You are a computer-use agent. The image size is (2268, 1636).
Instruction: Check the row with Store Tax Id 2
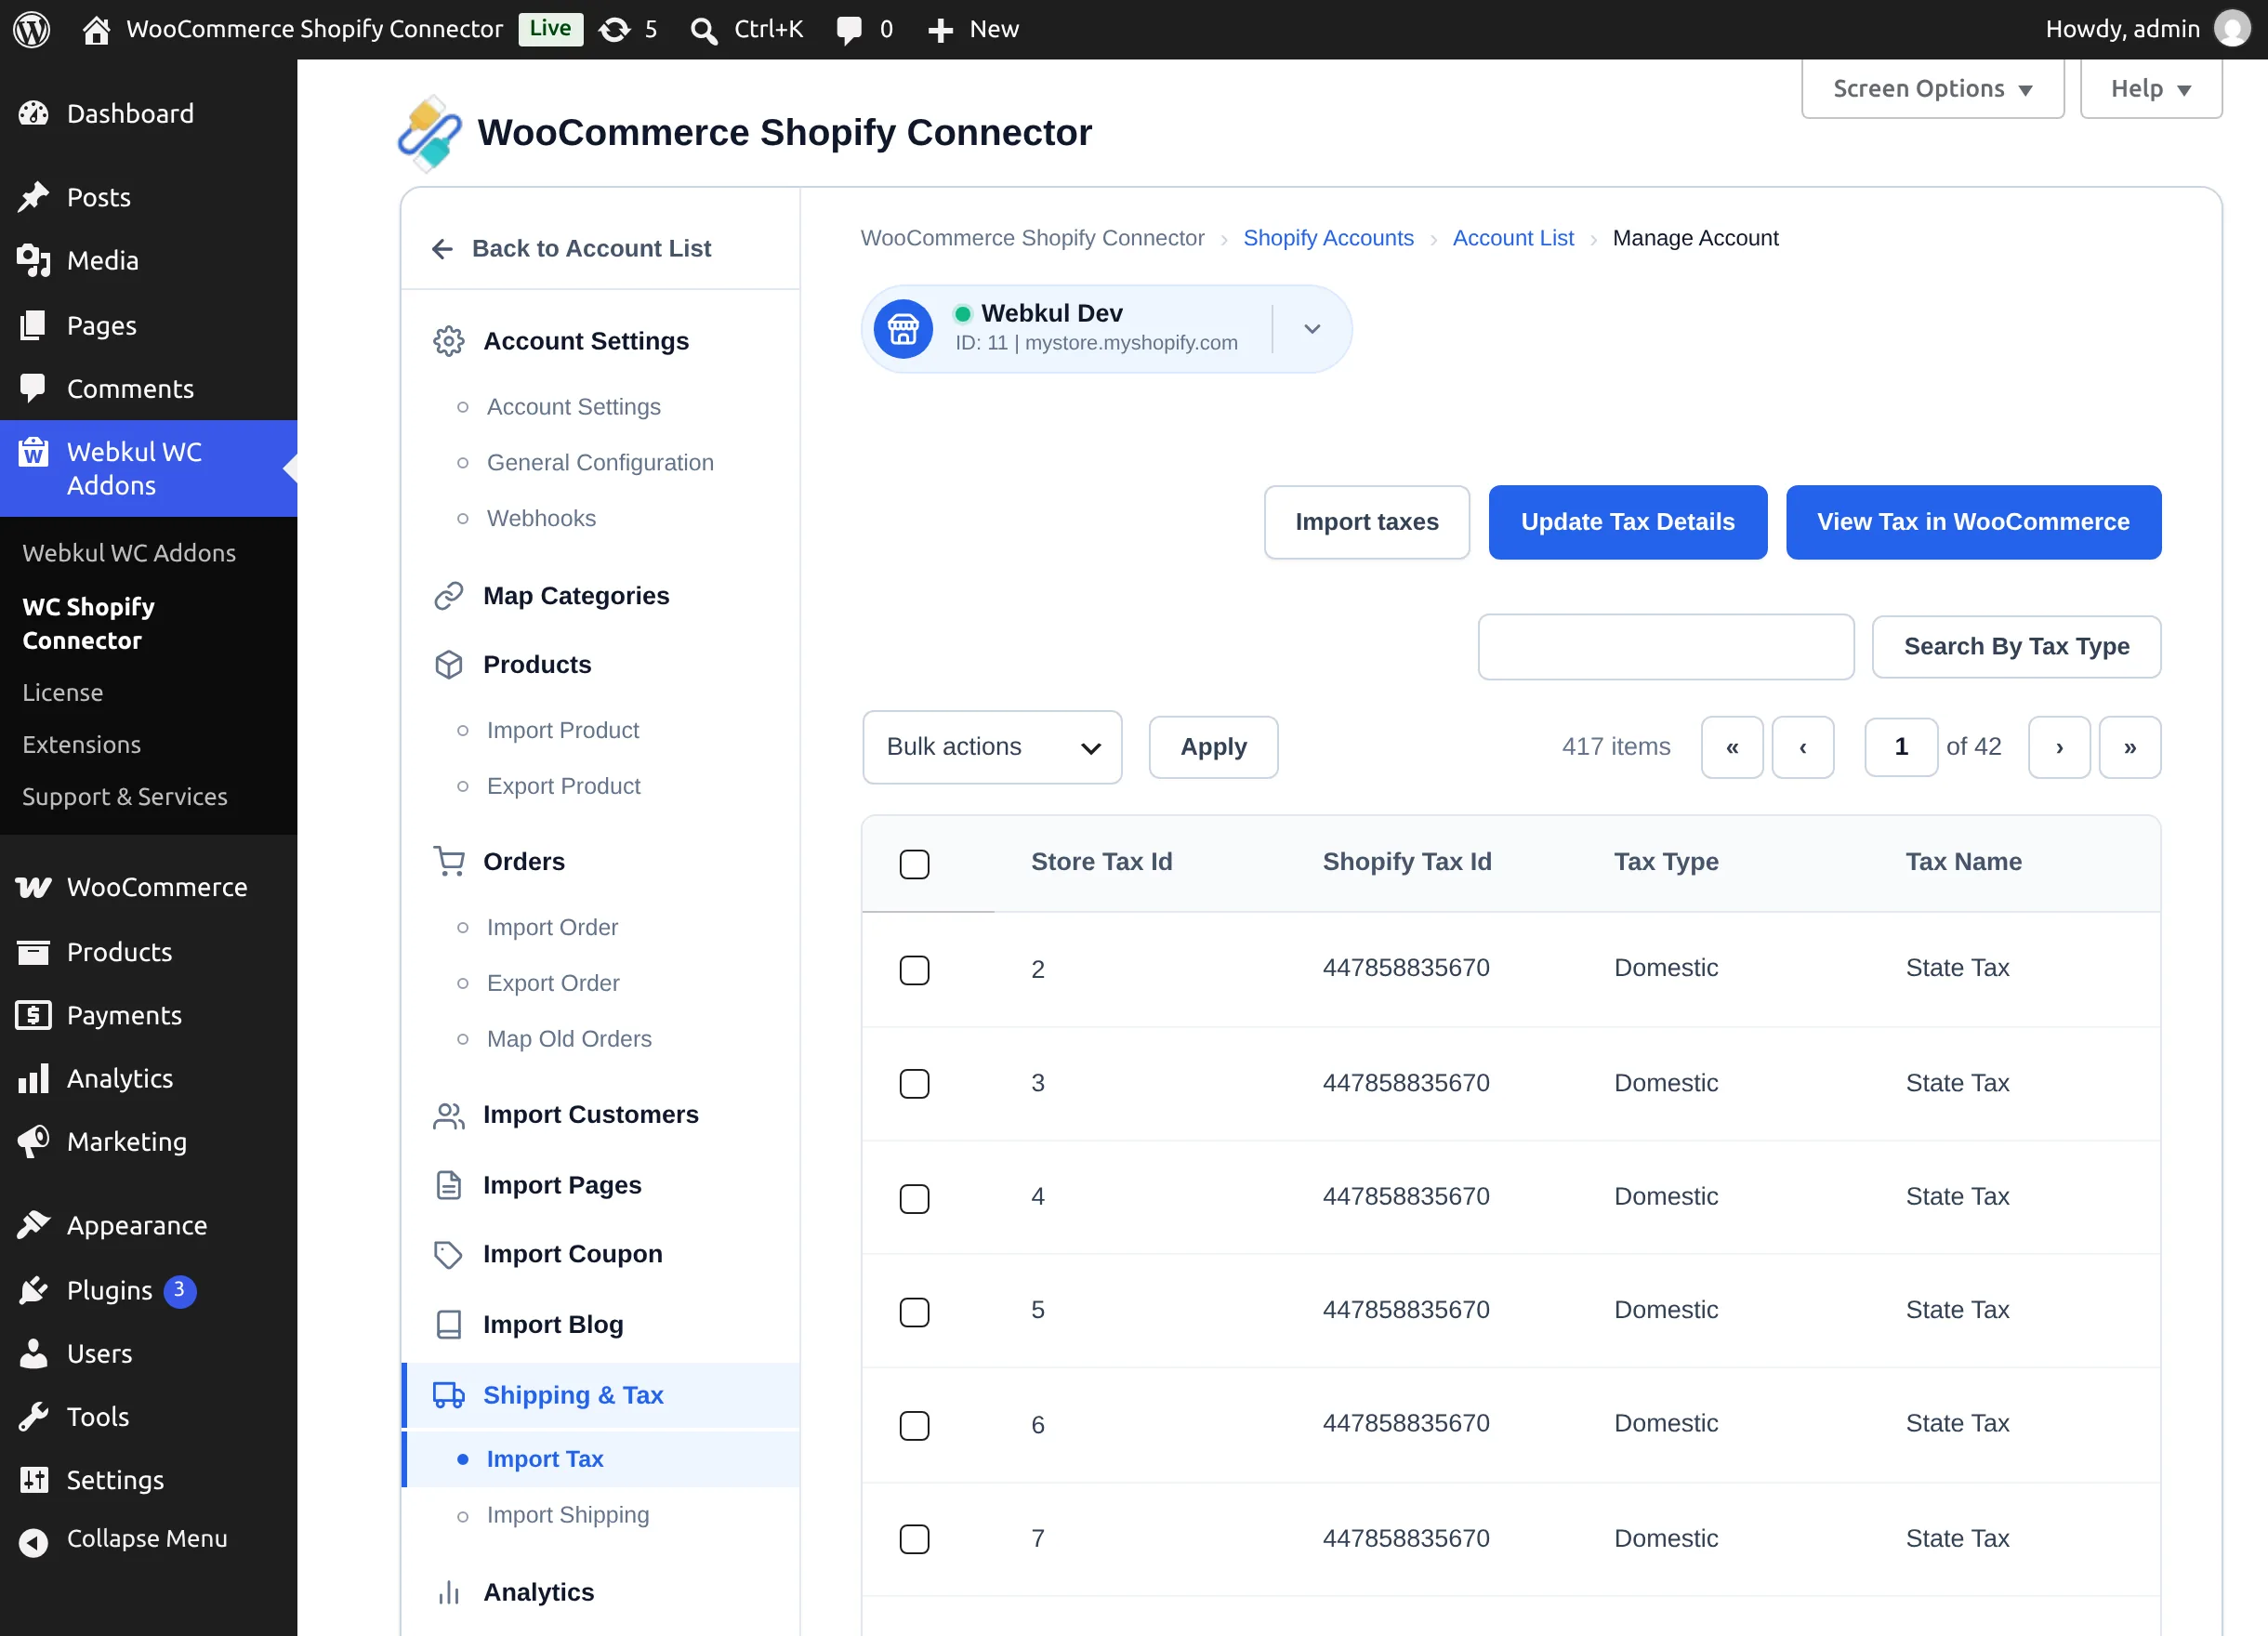coord(914,970)
